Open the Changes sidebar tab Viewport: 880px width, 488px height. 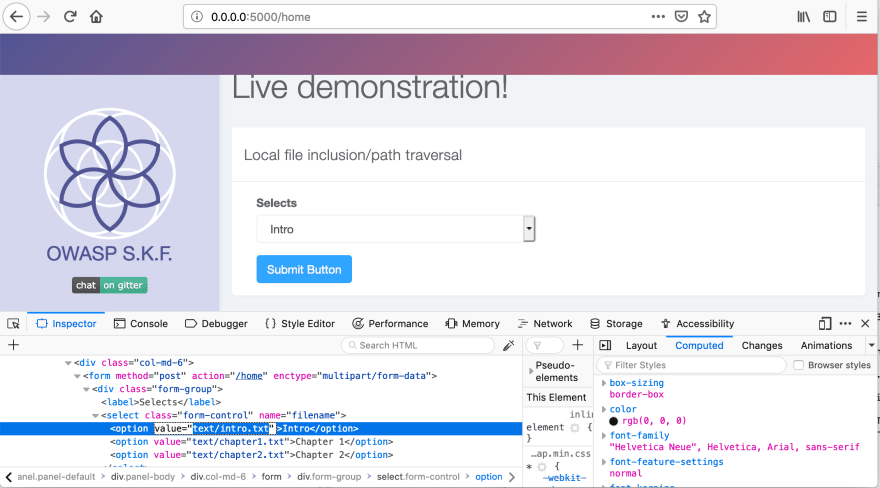[x=762, y=346]
